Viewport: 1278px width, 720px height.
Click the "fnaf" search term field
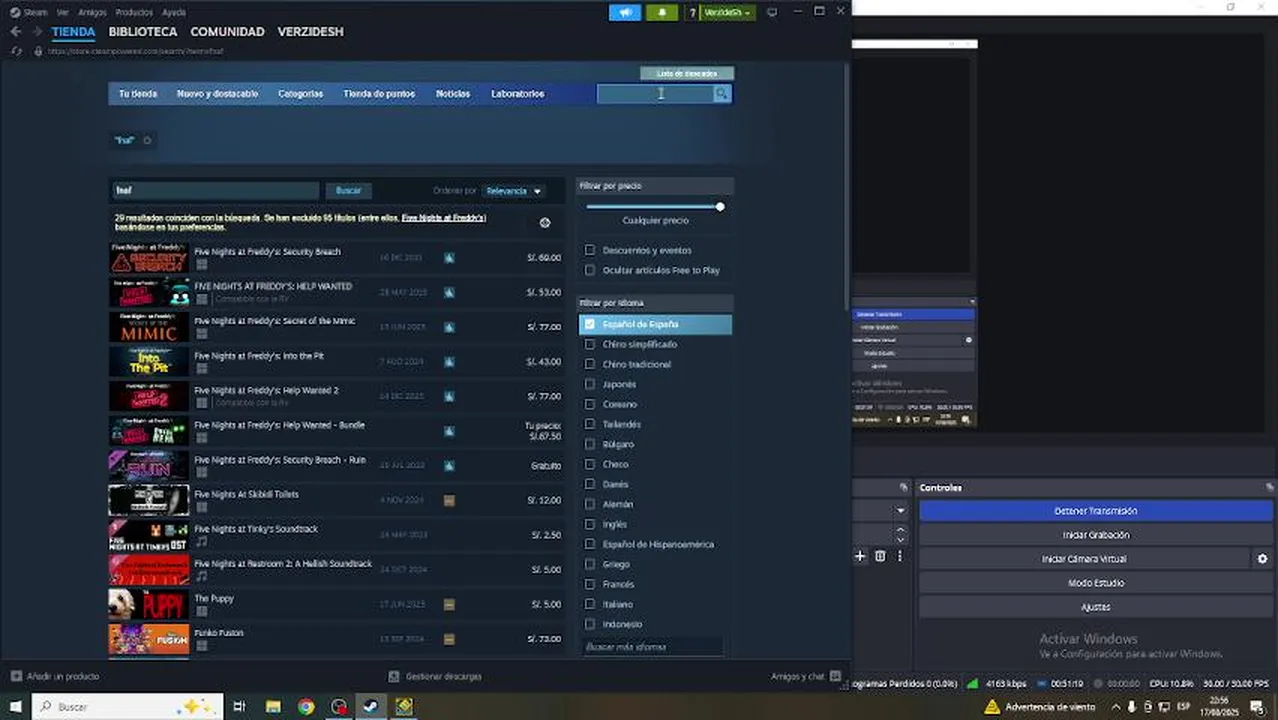click(x=214, y=191)
